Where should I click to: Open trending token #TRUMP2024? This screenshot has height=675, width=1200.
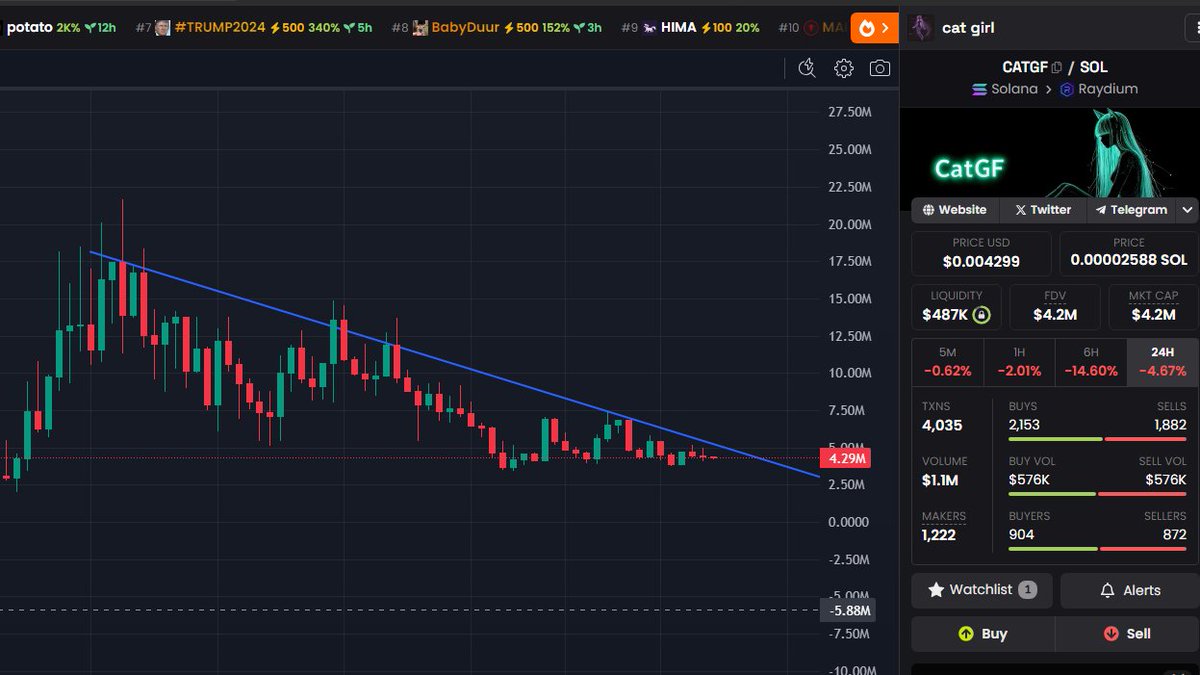253,28
